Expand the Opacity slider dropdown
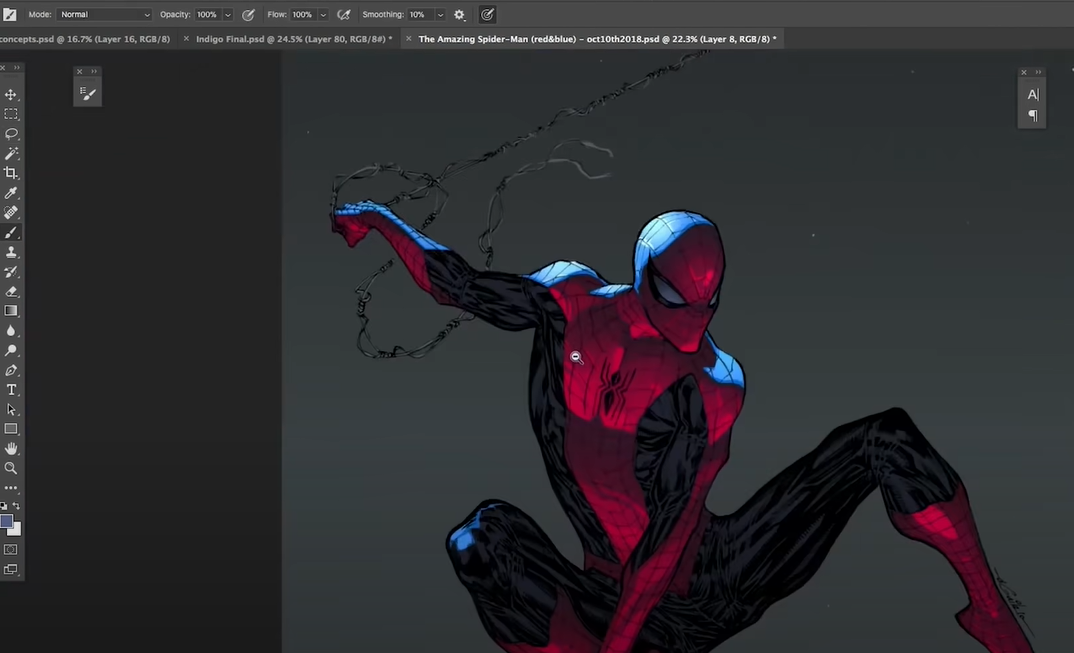This screenshot has width=1074, height=653. click(x=228, y=15)
